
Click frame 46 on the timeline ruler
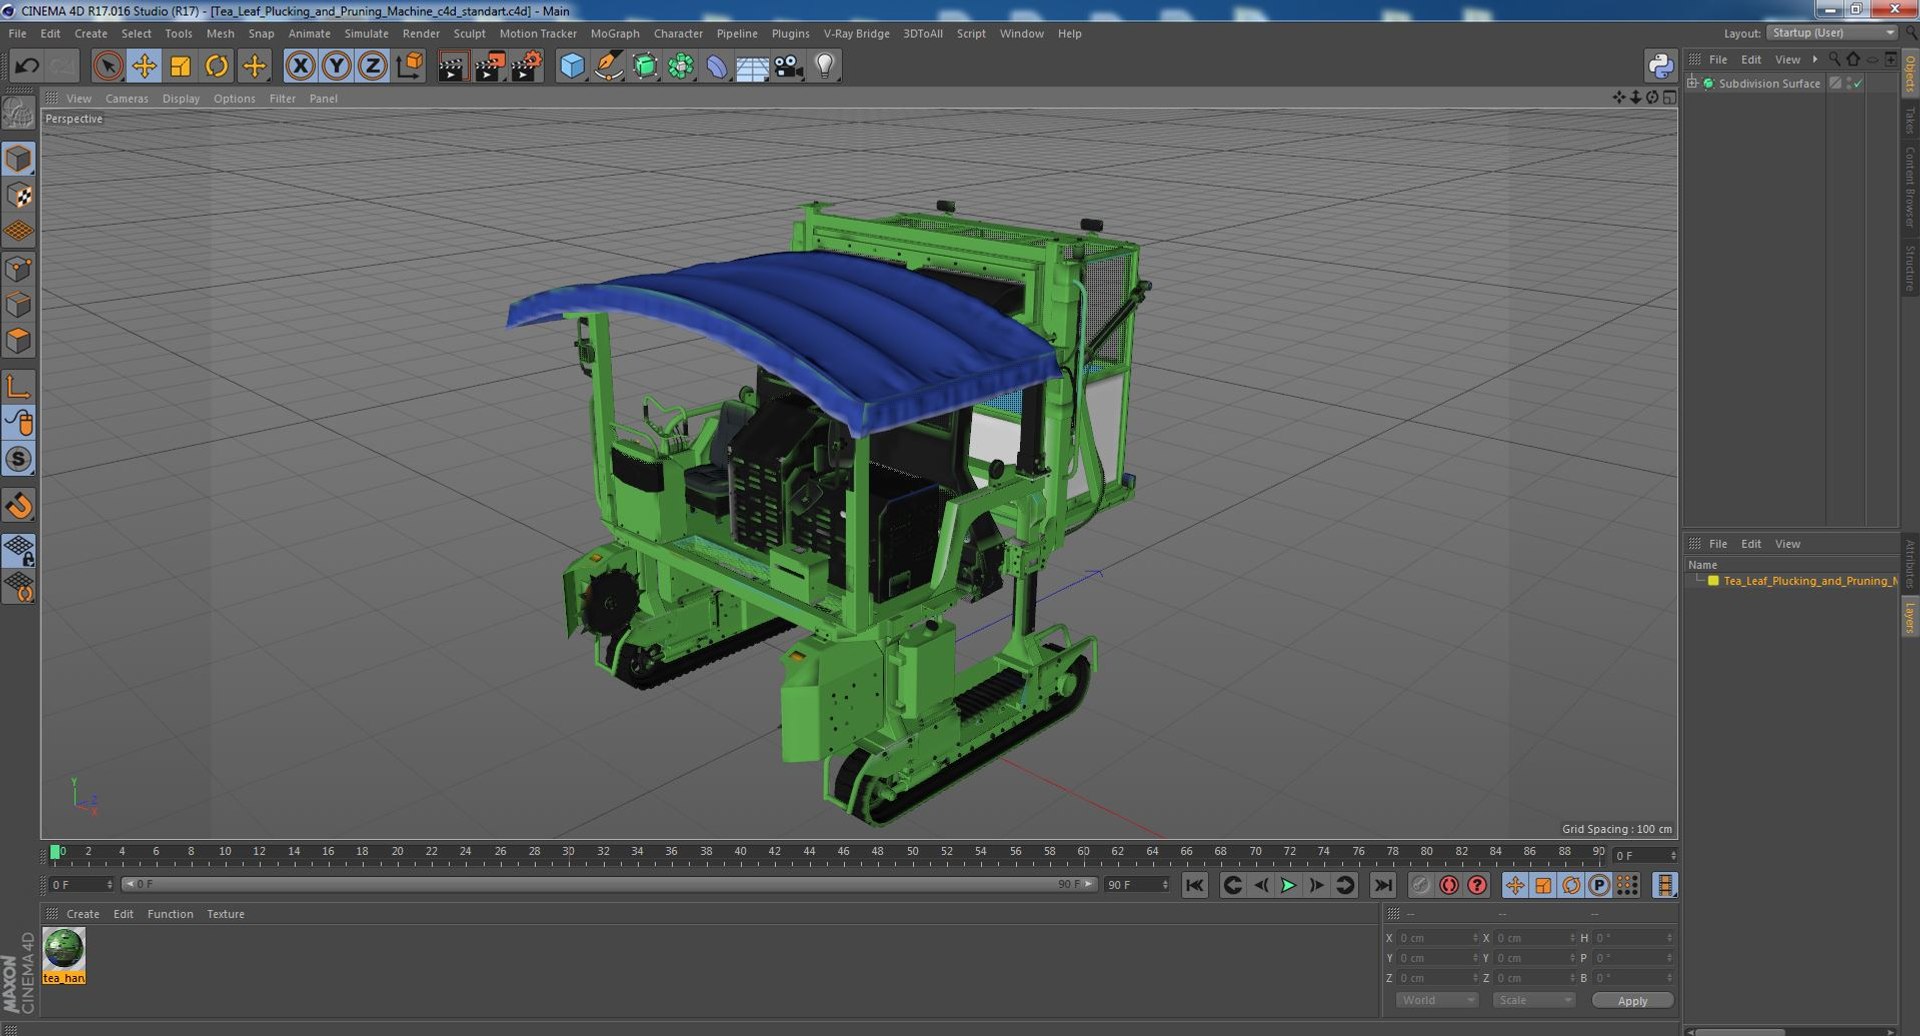[843, 853]
